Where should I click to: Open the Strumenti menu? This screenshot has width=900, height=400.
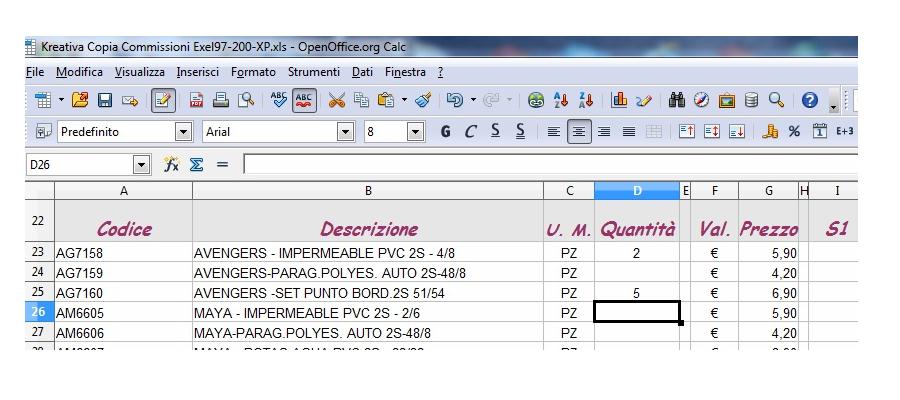(314, 72)
